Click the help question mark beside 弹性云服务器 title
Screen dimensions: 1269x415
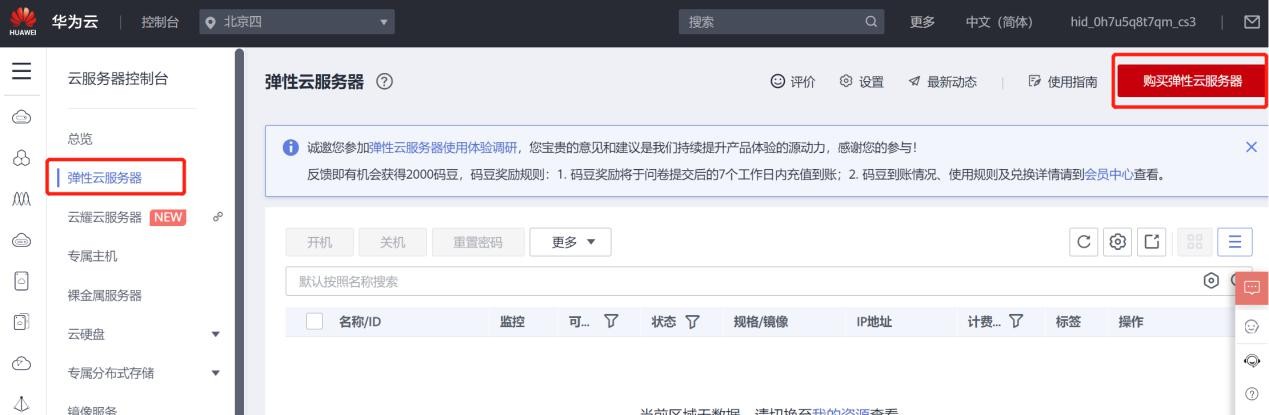pos(383,82)
